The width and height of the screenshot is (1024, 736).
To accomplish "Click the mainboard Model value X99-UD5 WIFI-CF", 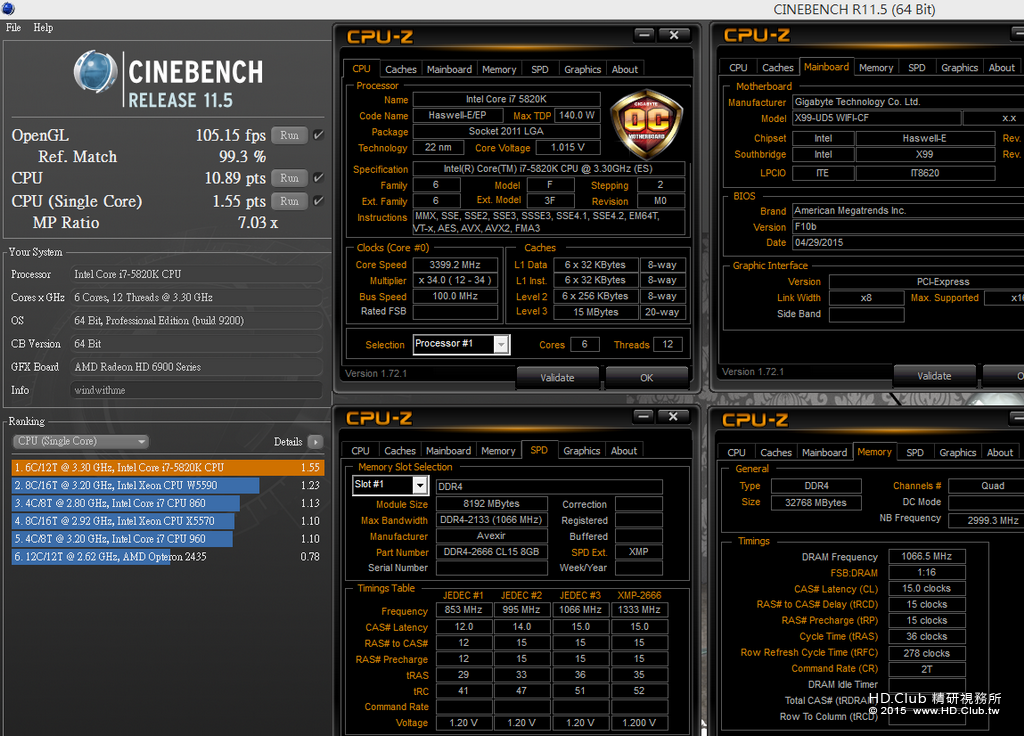I will [x=876, y=118].
